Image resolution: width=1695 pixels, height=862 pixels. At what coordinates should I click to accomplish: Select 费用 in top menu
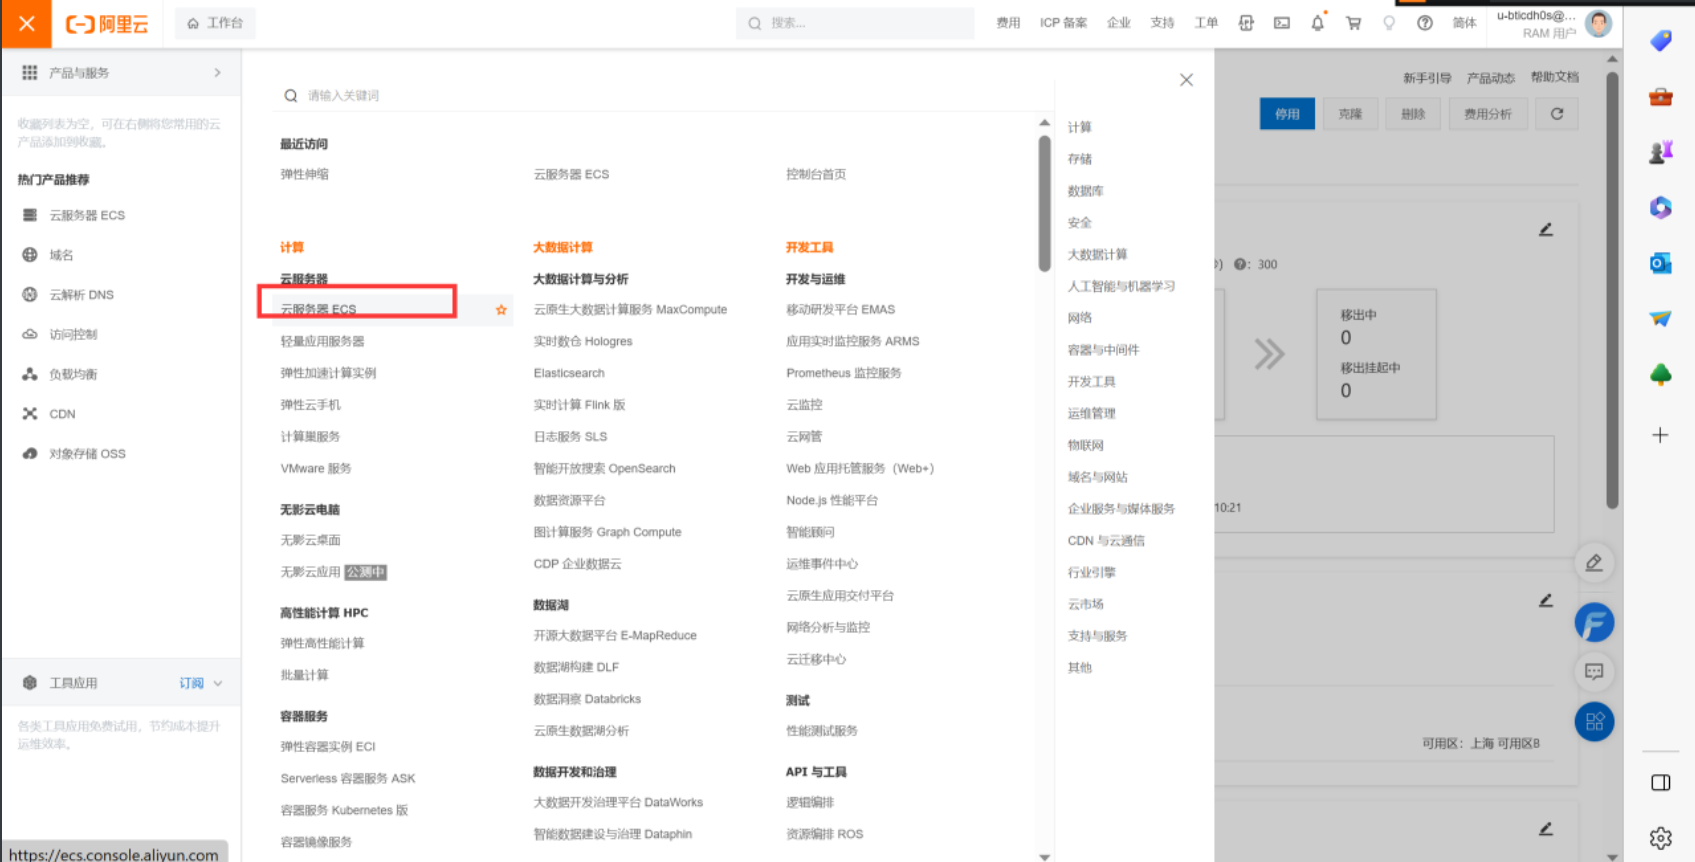pyautogui.click(x=1008, y=23)
